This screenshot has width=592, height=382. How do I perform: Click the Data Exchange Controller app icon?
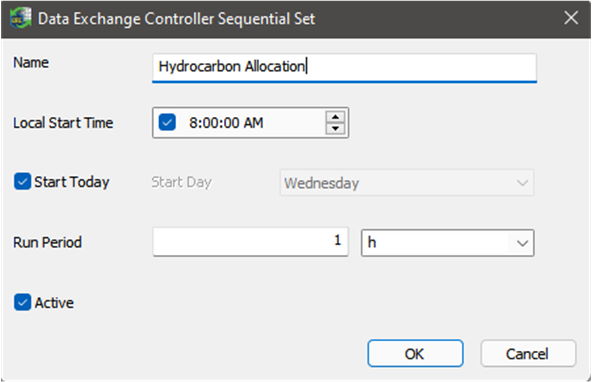20,18
